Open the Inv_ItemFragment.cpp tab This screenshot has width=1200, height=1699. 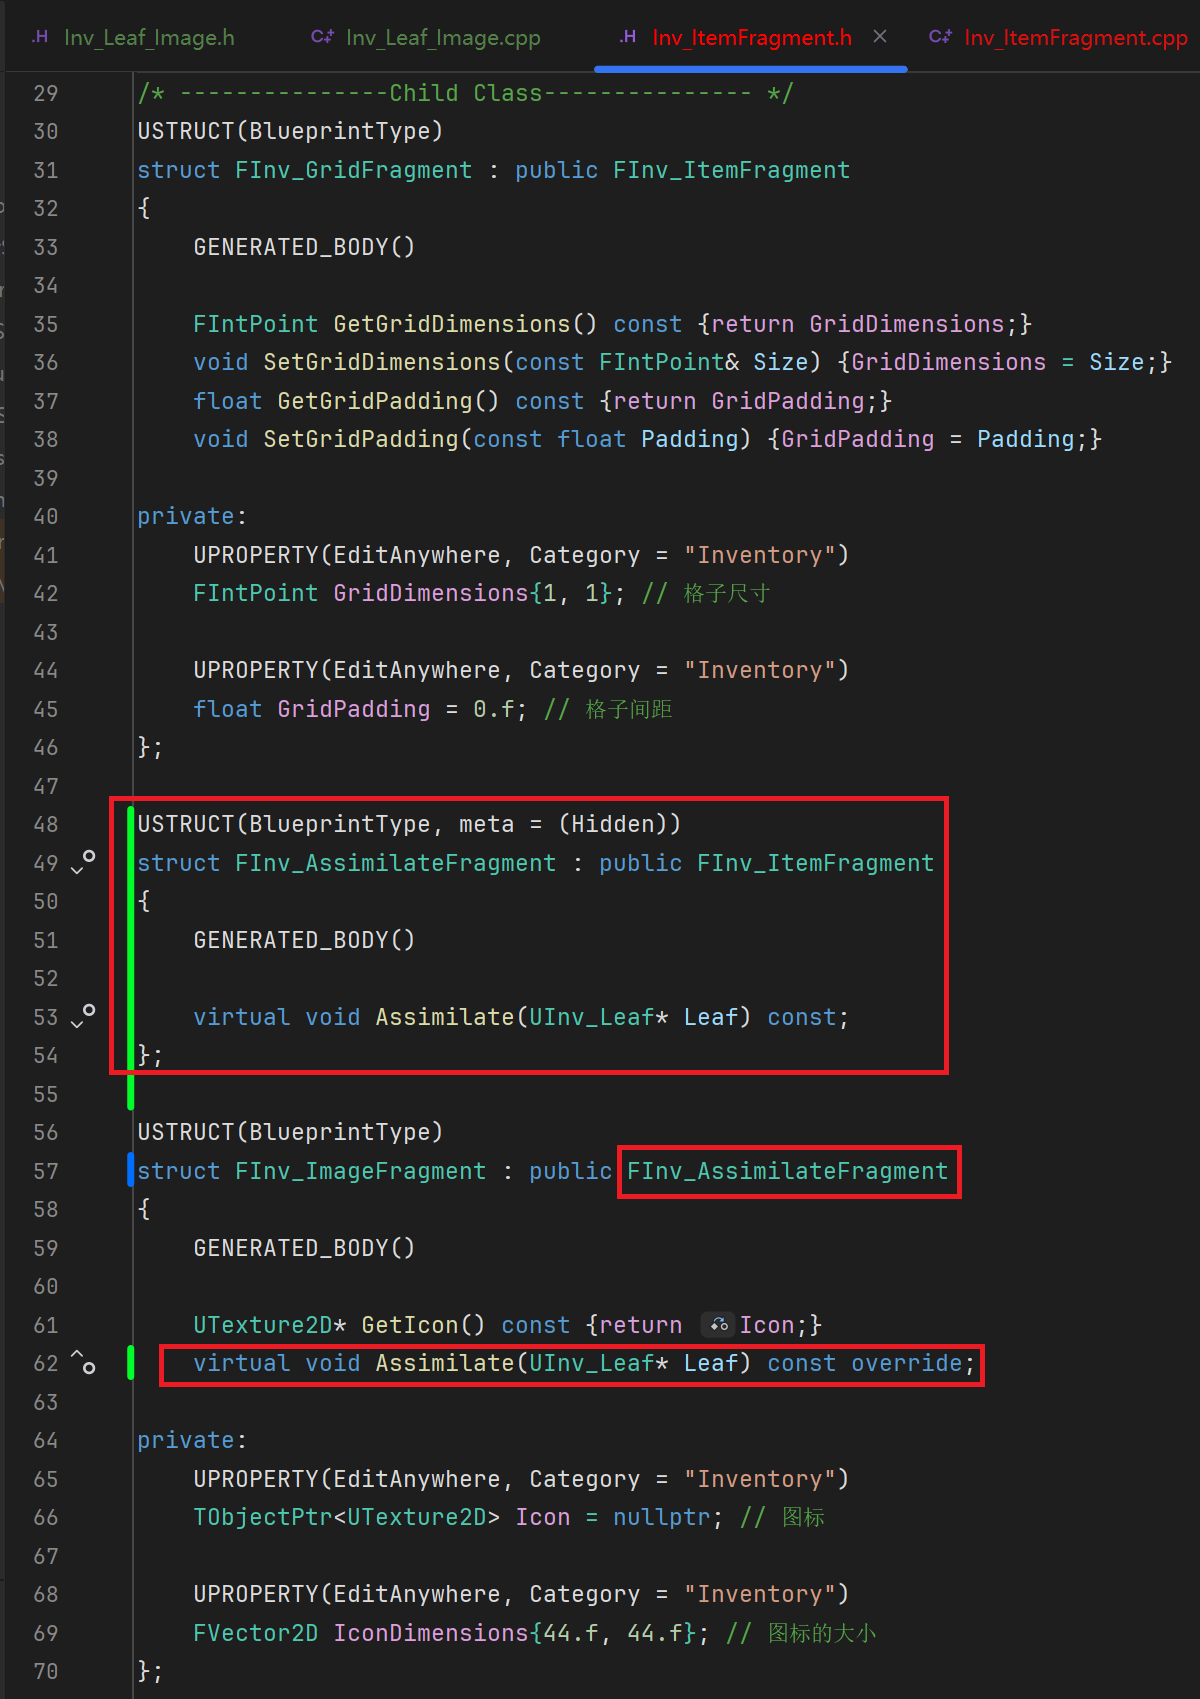coord(1058,37)
